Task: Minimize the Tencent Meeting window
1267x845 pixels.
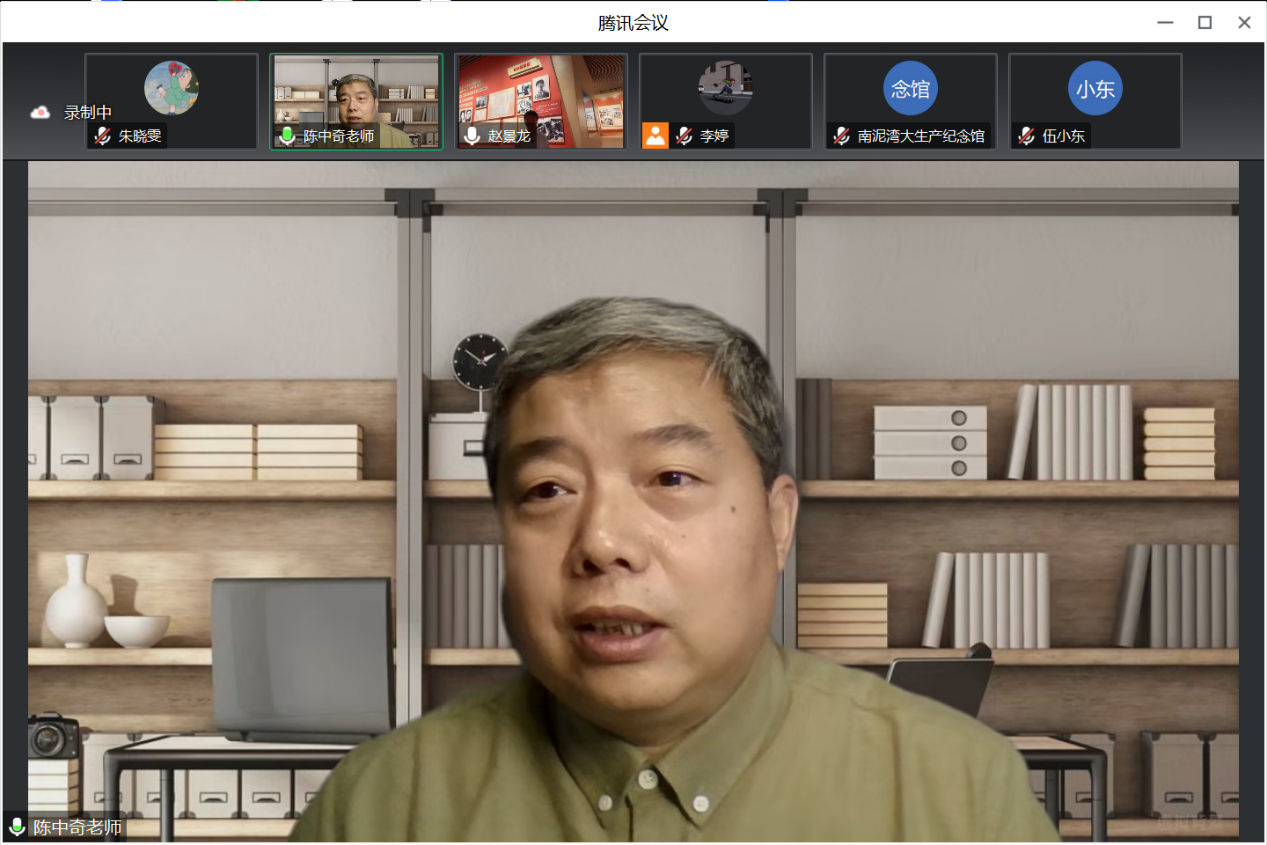Action: click(x=1165, y=22)
